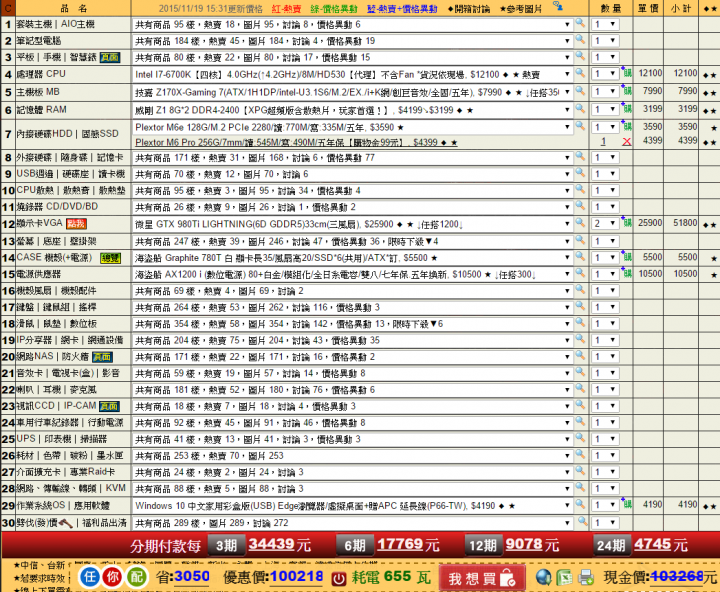Open the quantity dropdown in the 鍵盤 row
720x592 pixels.
605,307
